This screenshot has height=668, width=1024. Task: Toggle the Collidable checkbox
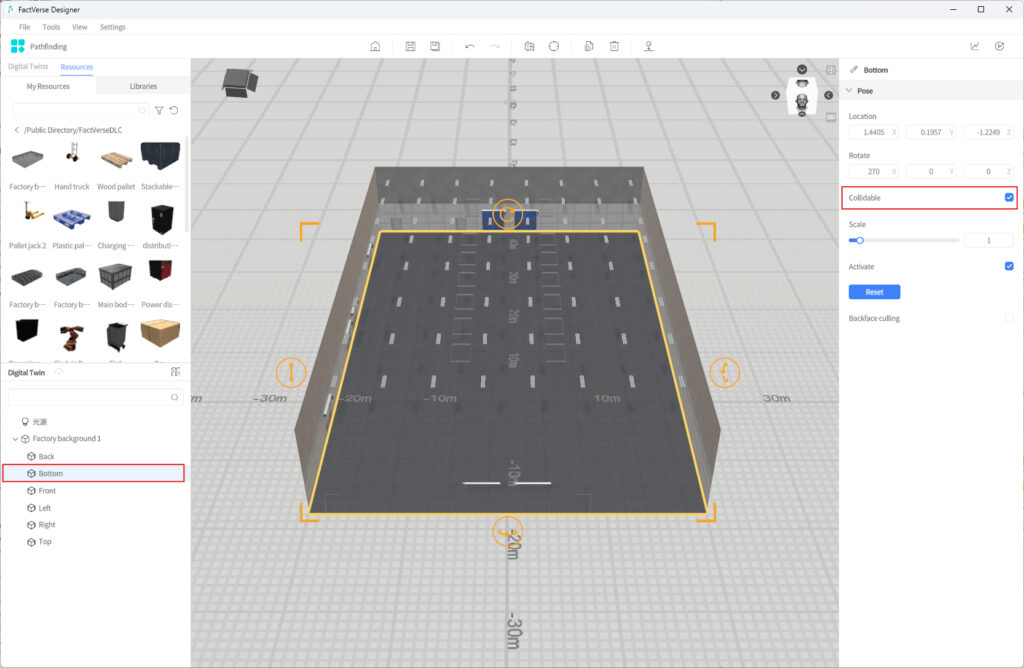pos(1009,197)
